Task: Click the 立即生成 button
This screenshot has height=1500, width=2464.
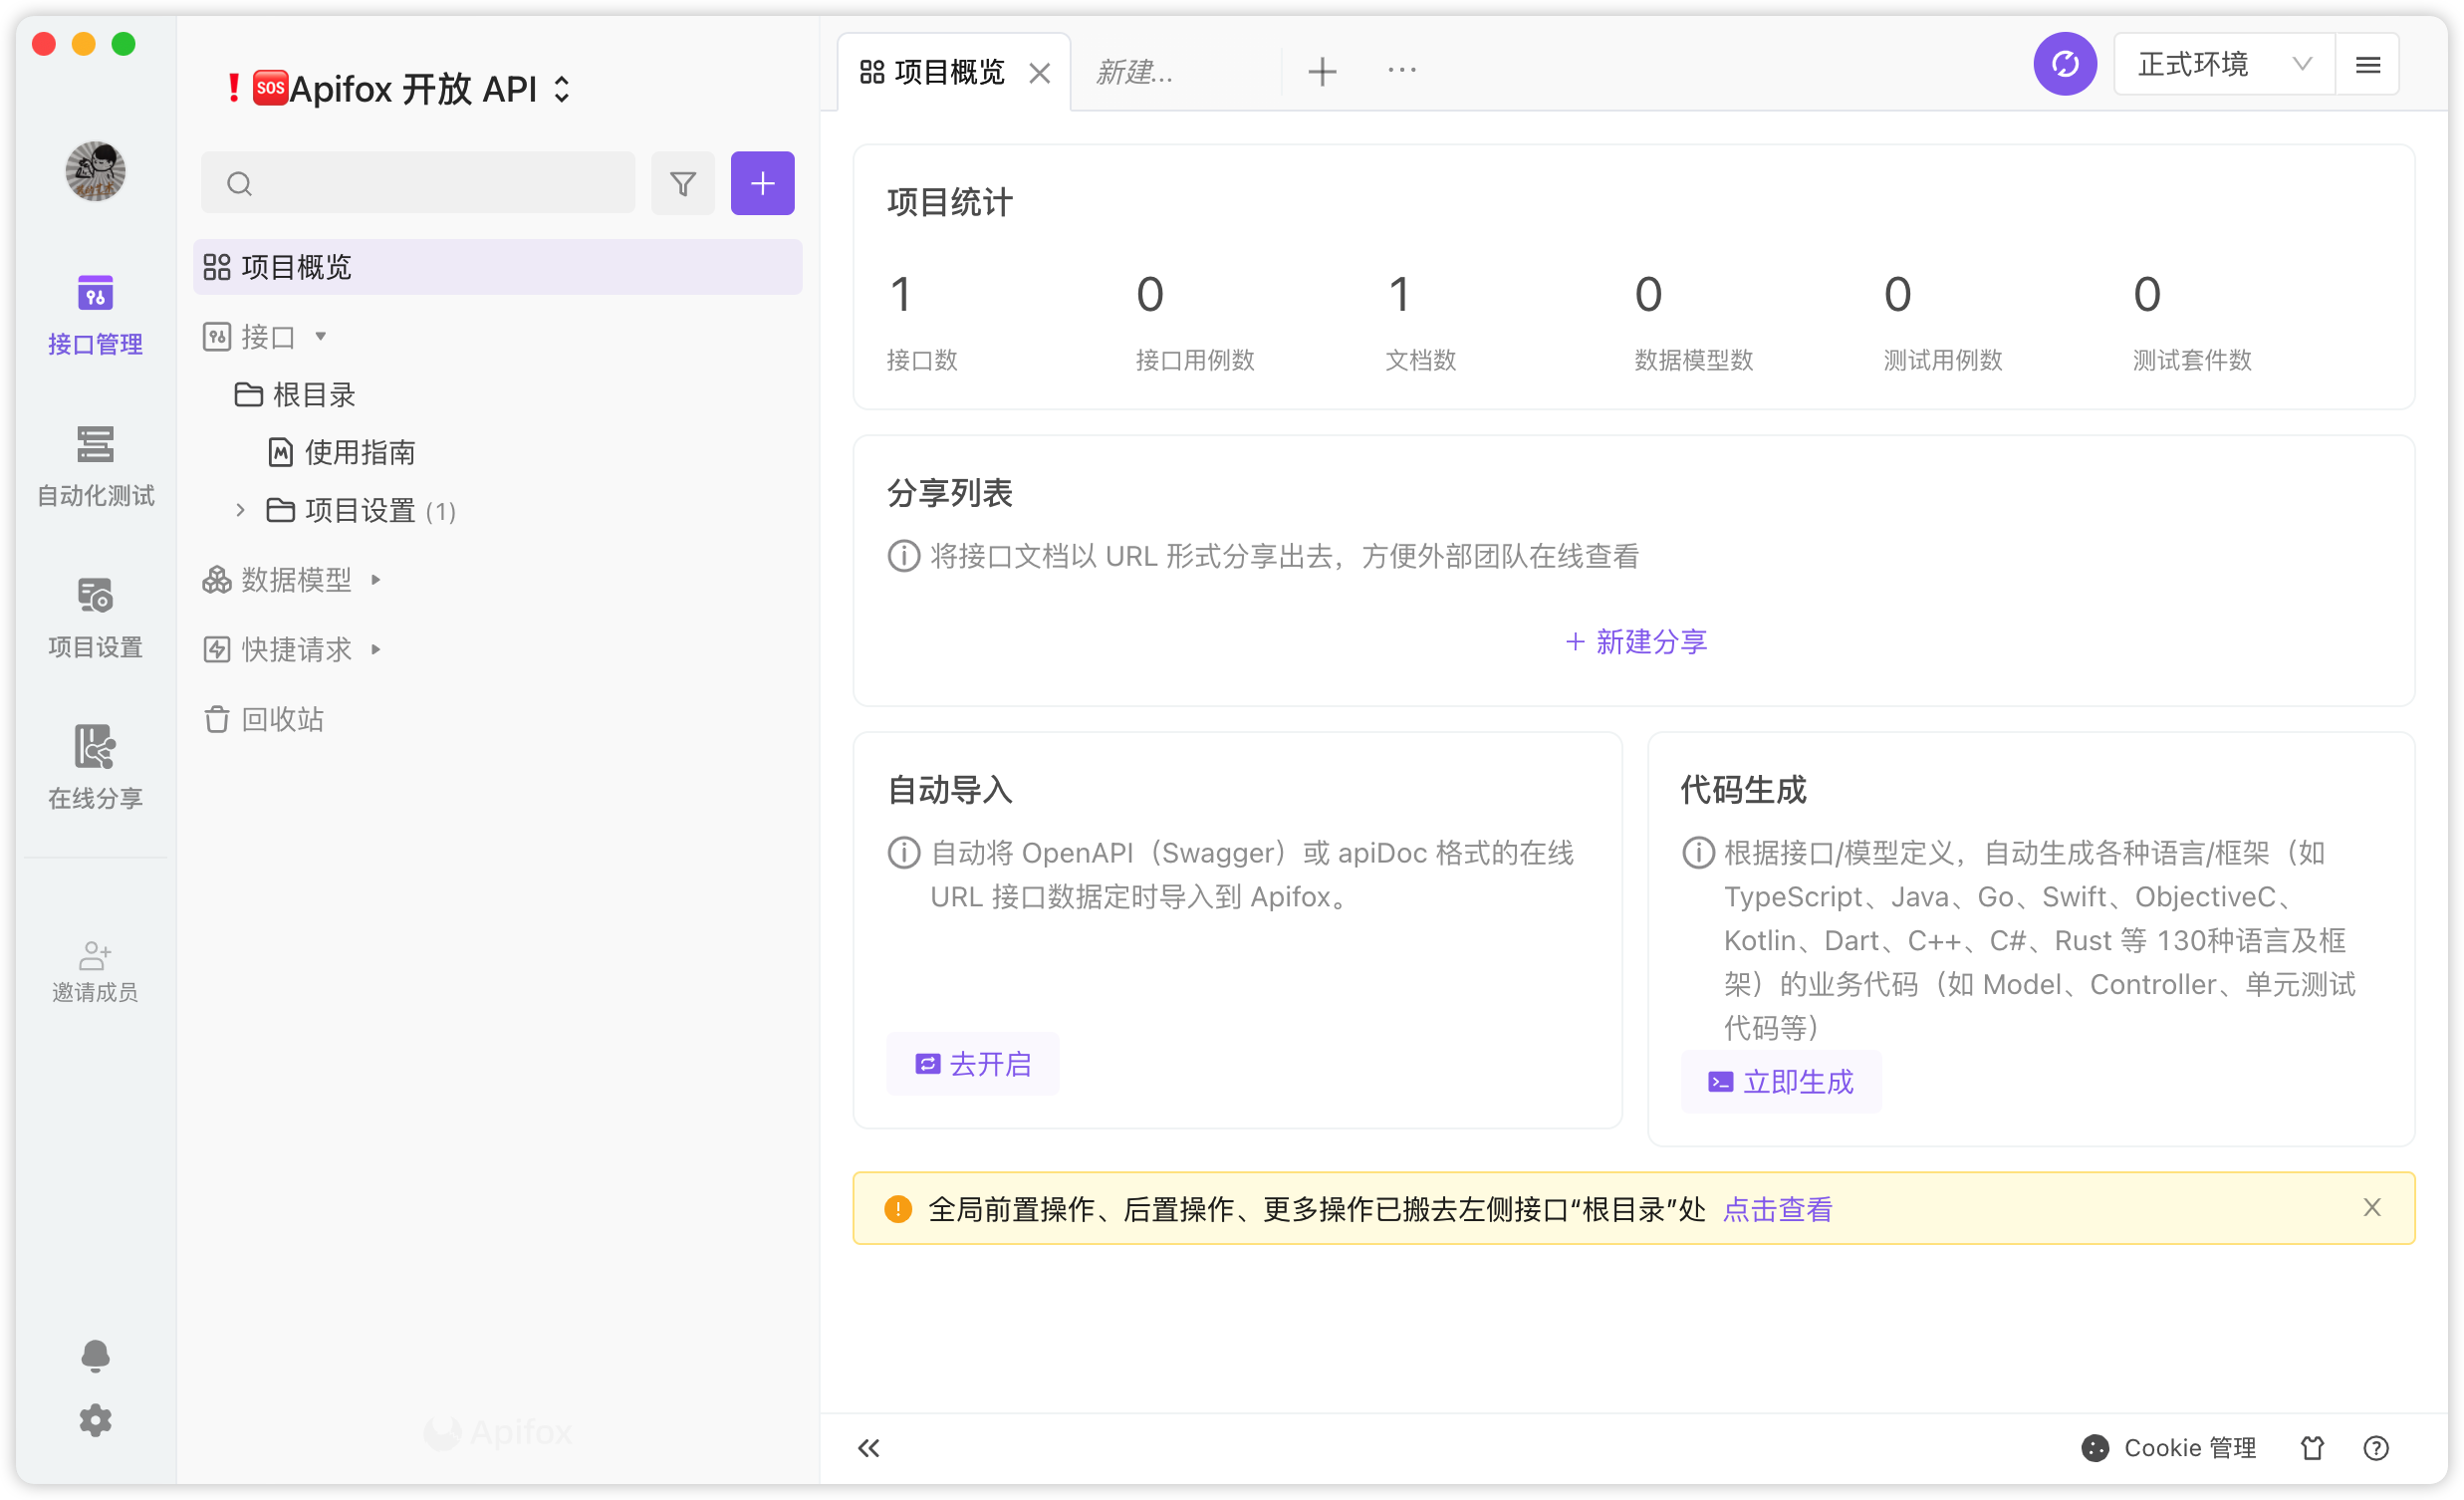Action: point(1780,1082)
